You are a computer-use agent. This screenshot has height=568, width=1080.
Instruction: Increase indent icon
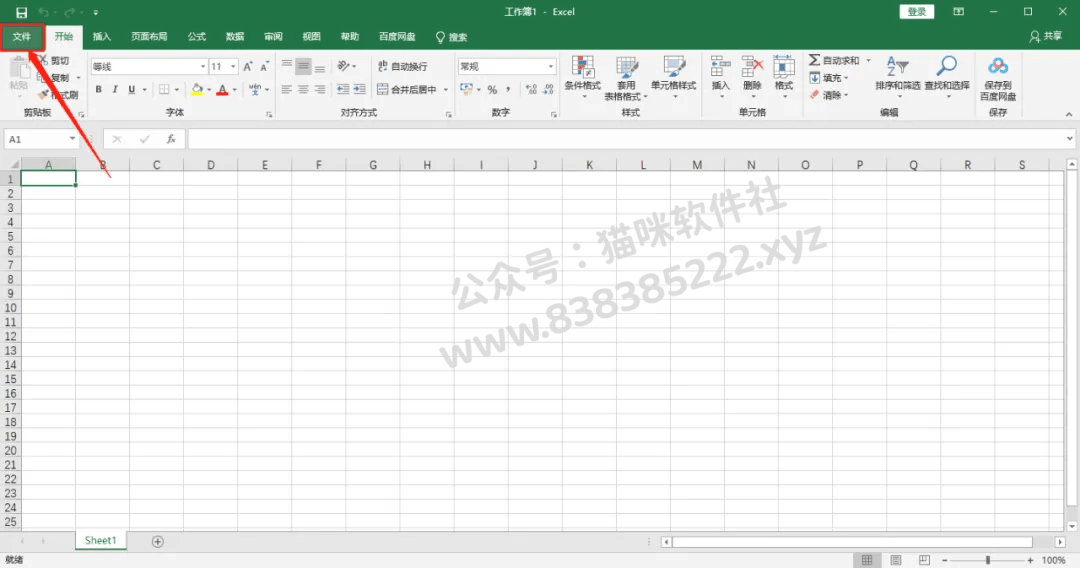[360, 90]
